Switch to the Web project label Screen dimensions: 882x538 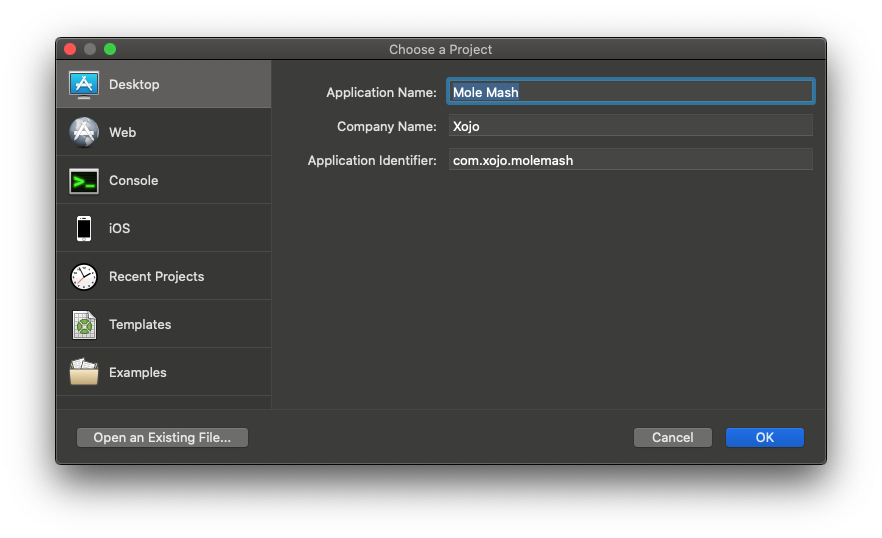click(x=123, y=132)
